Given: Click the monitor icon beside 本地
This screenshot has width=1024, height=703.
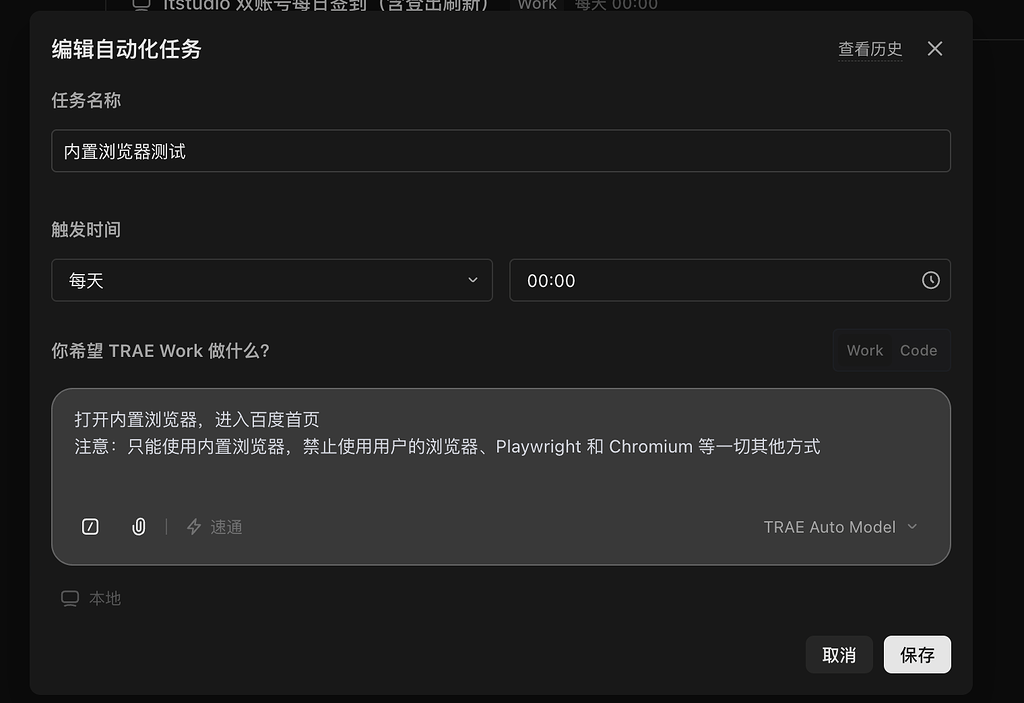Looking at the screenshot, I should pyautogui.click(x=70, y=598).
